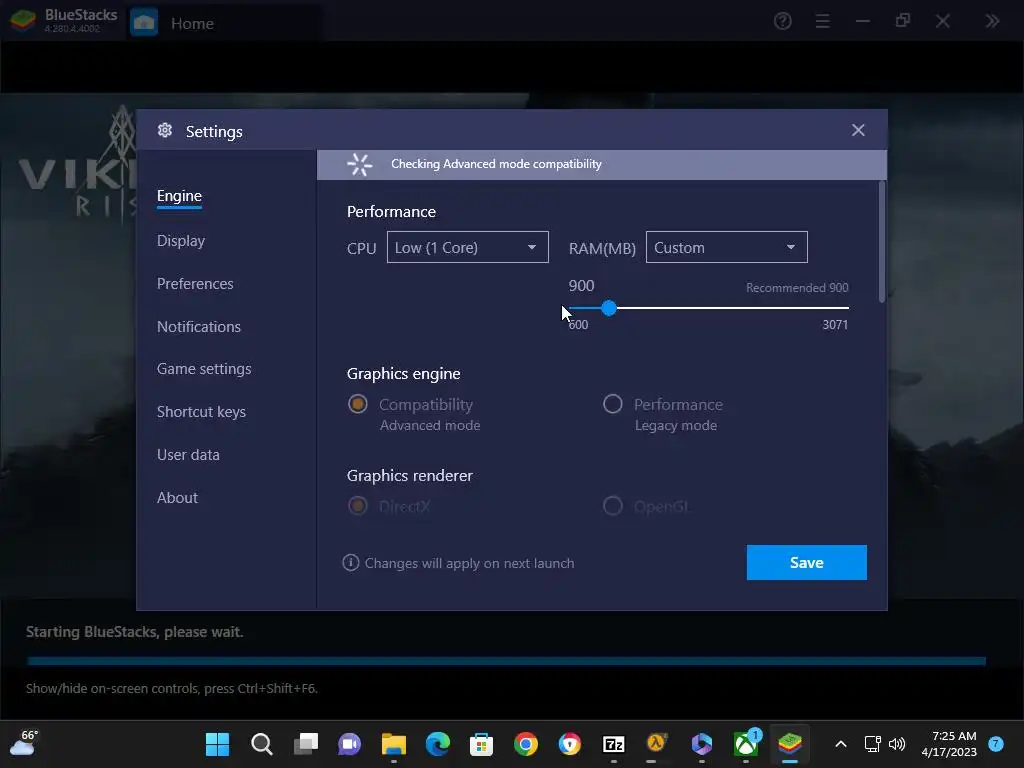Select the OpenGL renderer option
Screen dimensions: 1024x768
[x=613, y=505]
